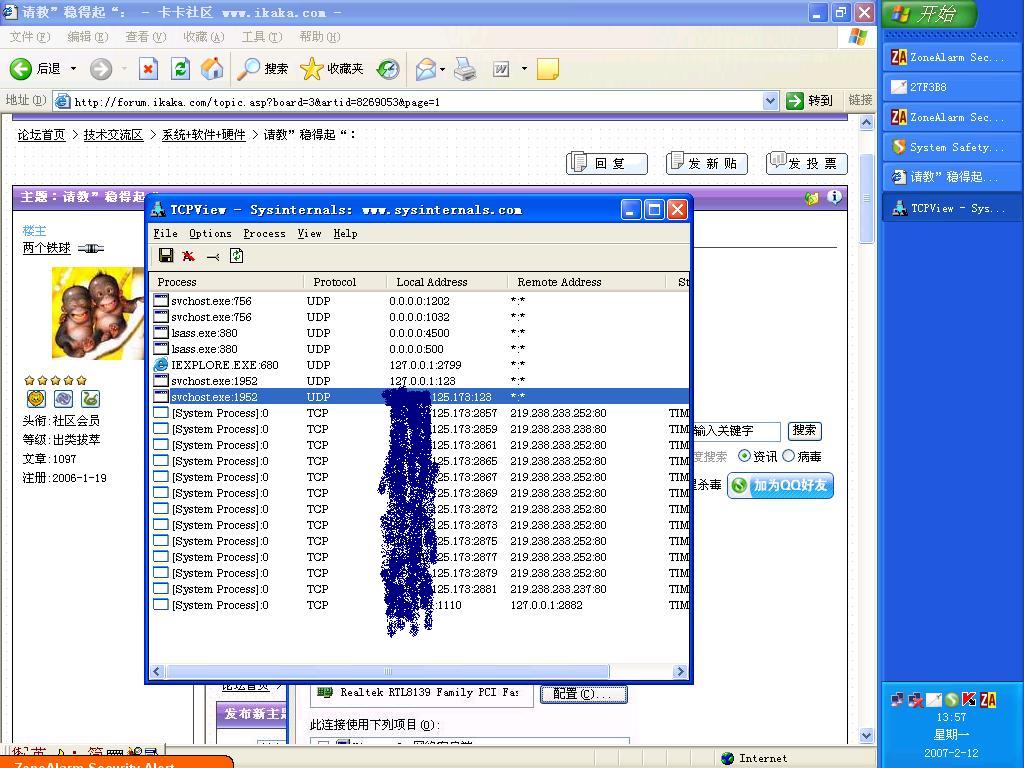Click the IE Favorites star icon
1024x768 pixels.
pos(312,69)
